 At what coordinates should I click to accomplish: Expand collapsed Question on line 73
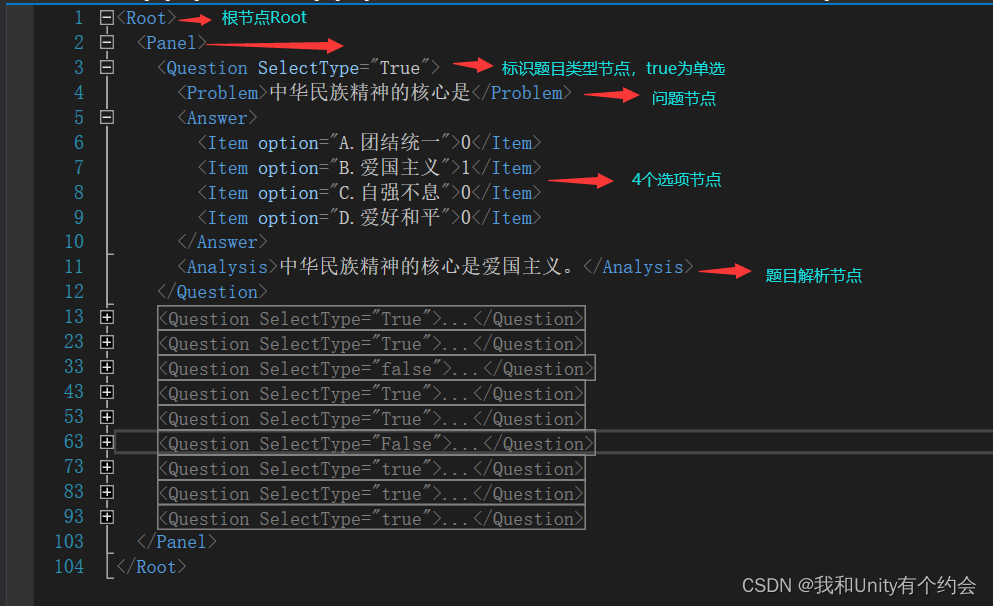107,467
